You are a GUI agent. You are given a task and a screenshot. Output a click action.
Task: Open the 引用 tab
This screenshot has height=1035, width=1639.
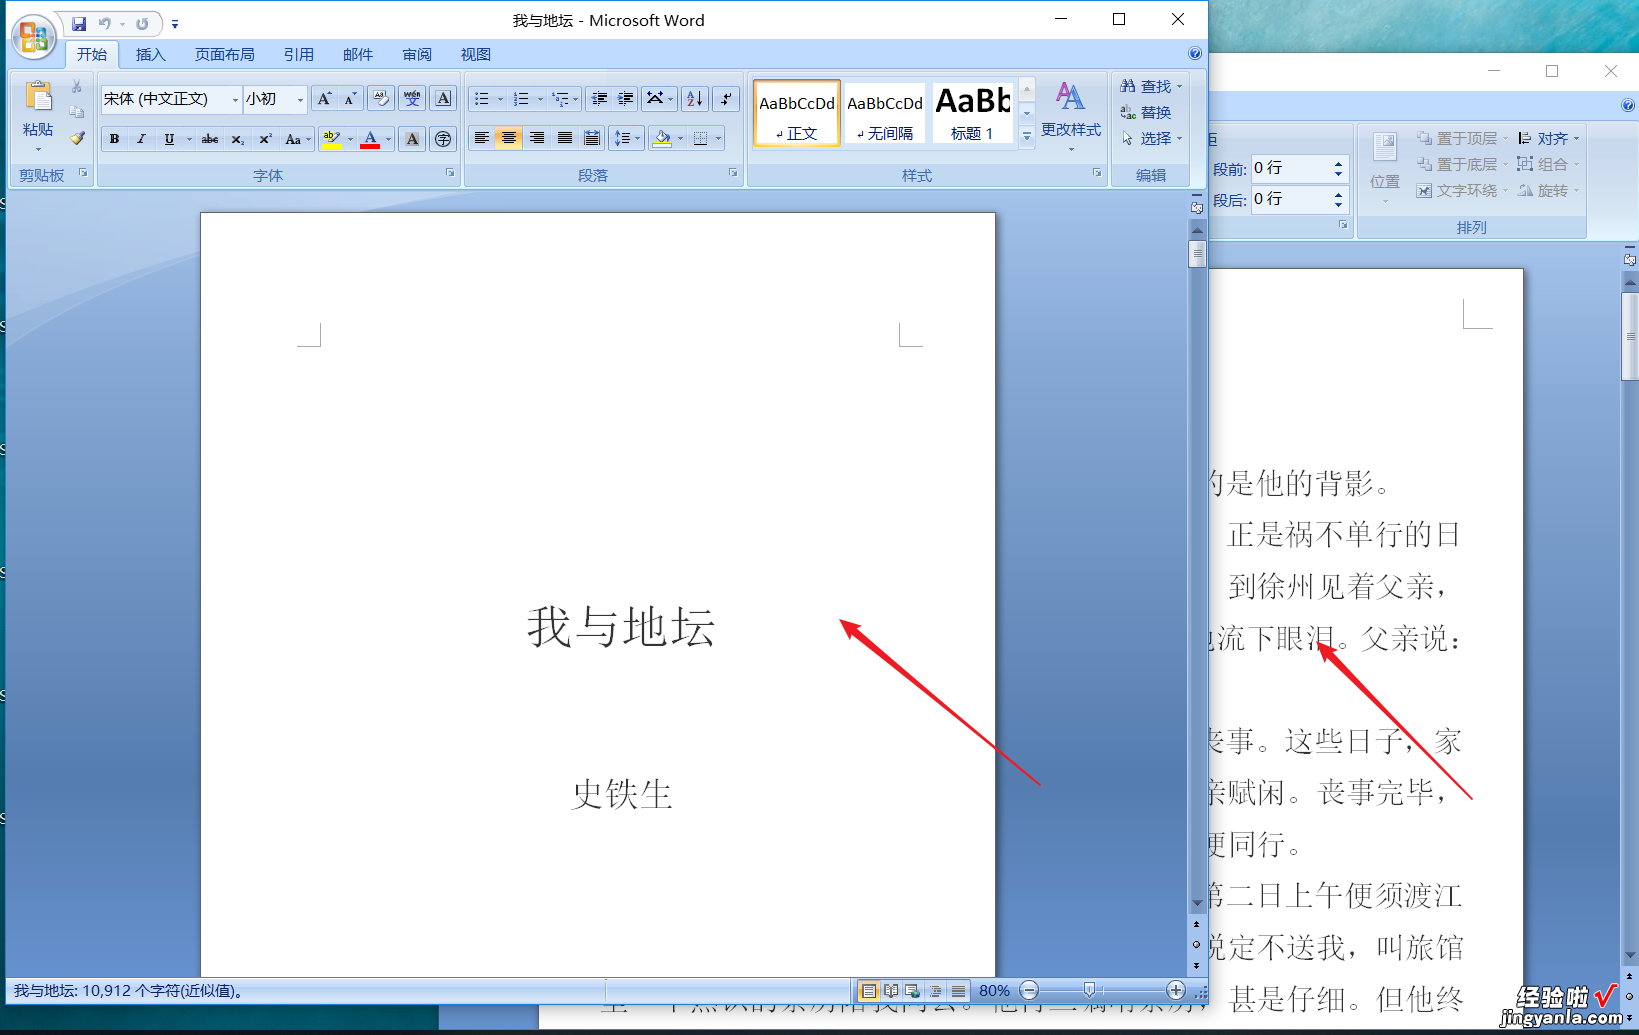point(299,54)
